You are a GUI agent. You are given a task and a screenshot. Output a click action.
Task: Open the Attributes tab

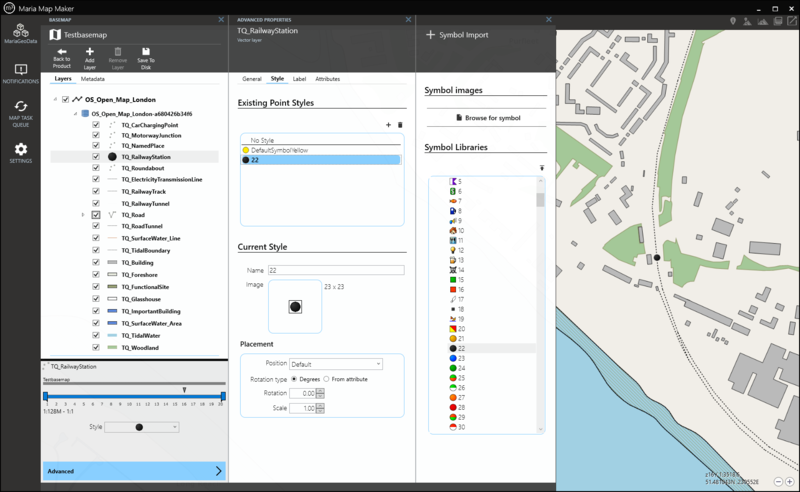pos(328,79)
